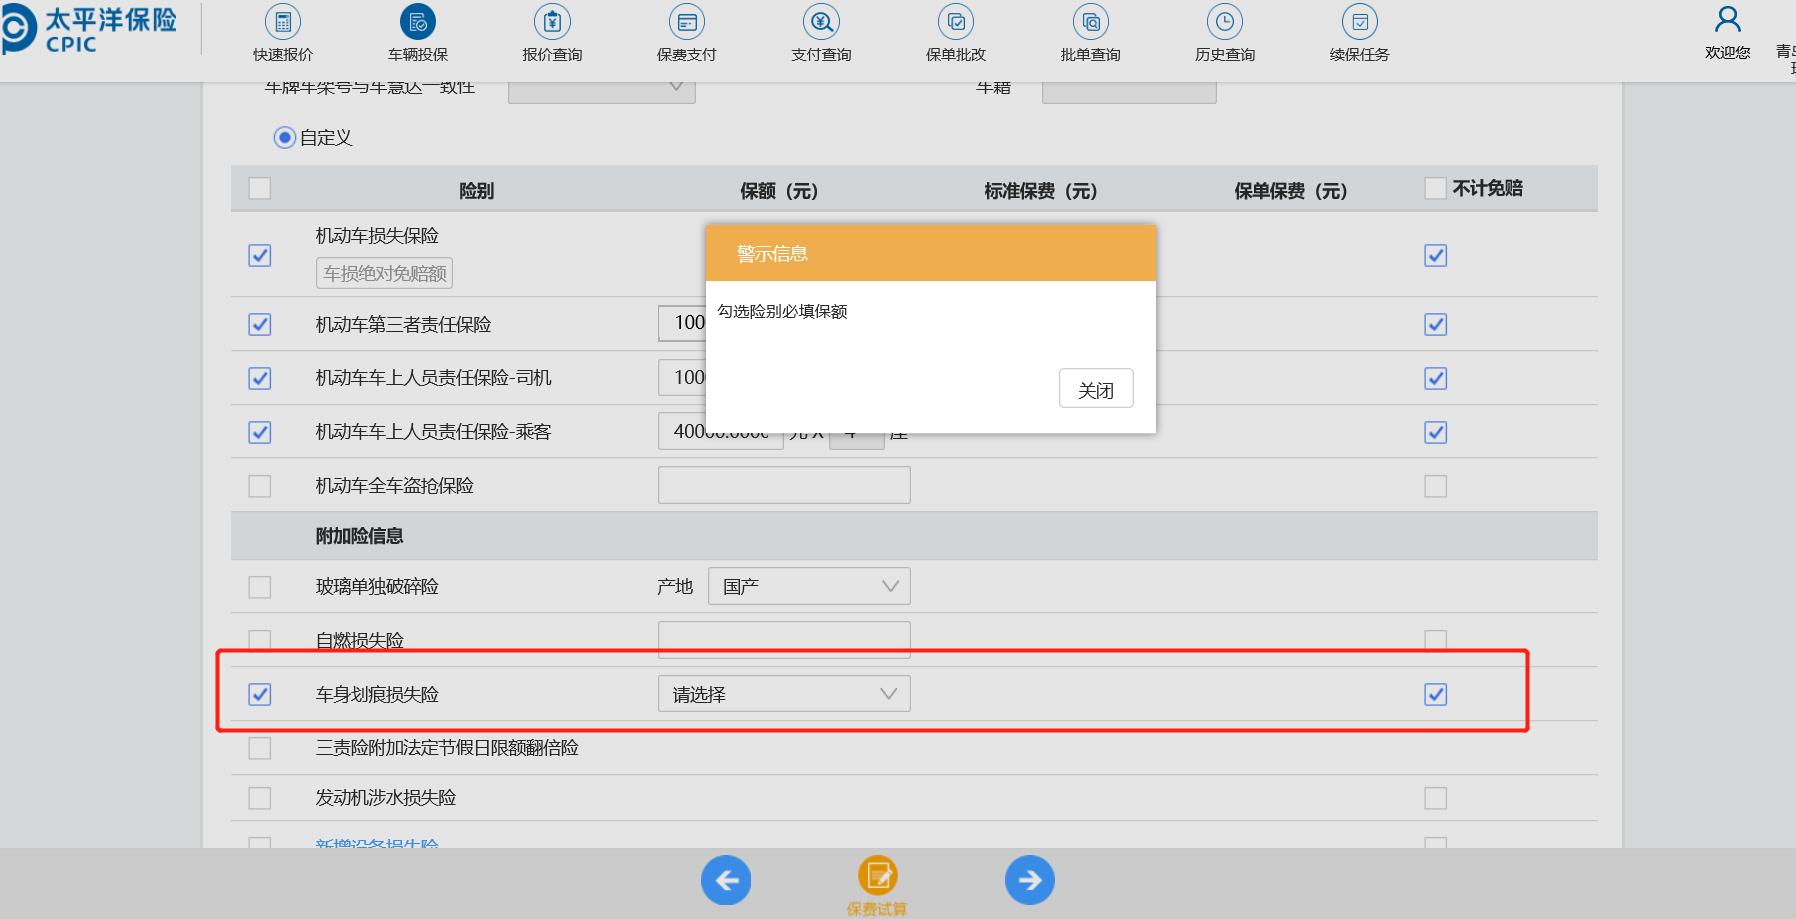Open the 快速报价 quick quote icon
Viewport: 1796px width, 919px height.
(283, 22)
